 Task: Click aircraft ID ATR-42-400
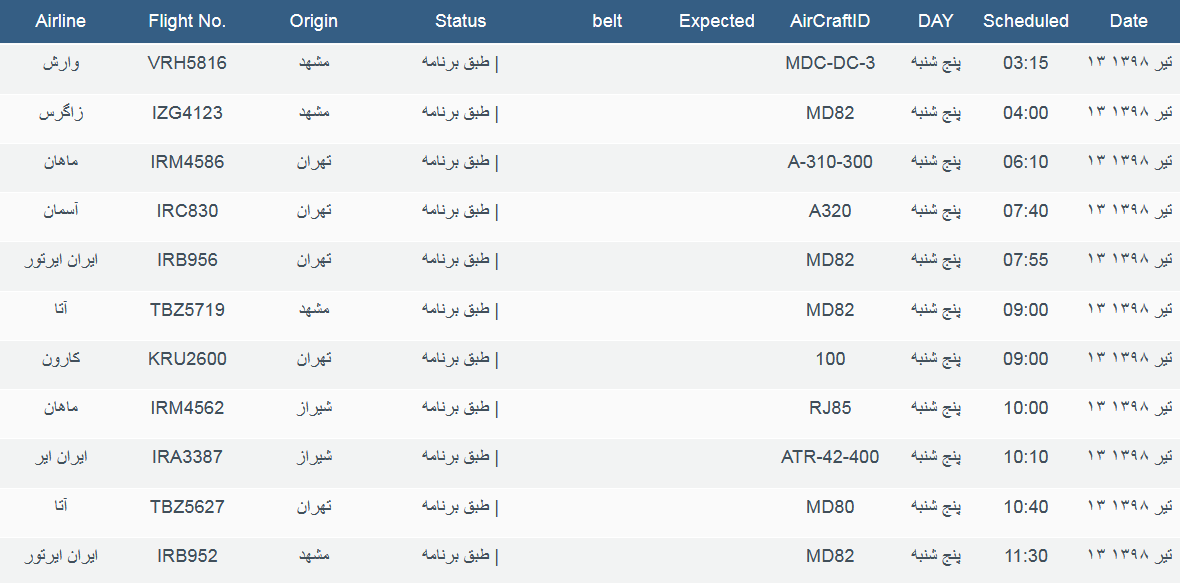pyautogui.click(x=830, y=457)
